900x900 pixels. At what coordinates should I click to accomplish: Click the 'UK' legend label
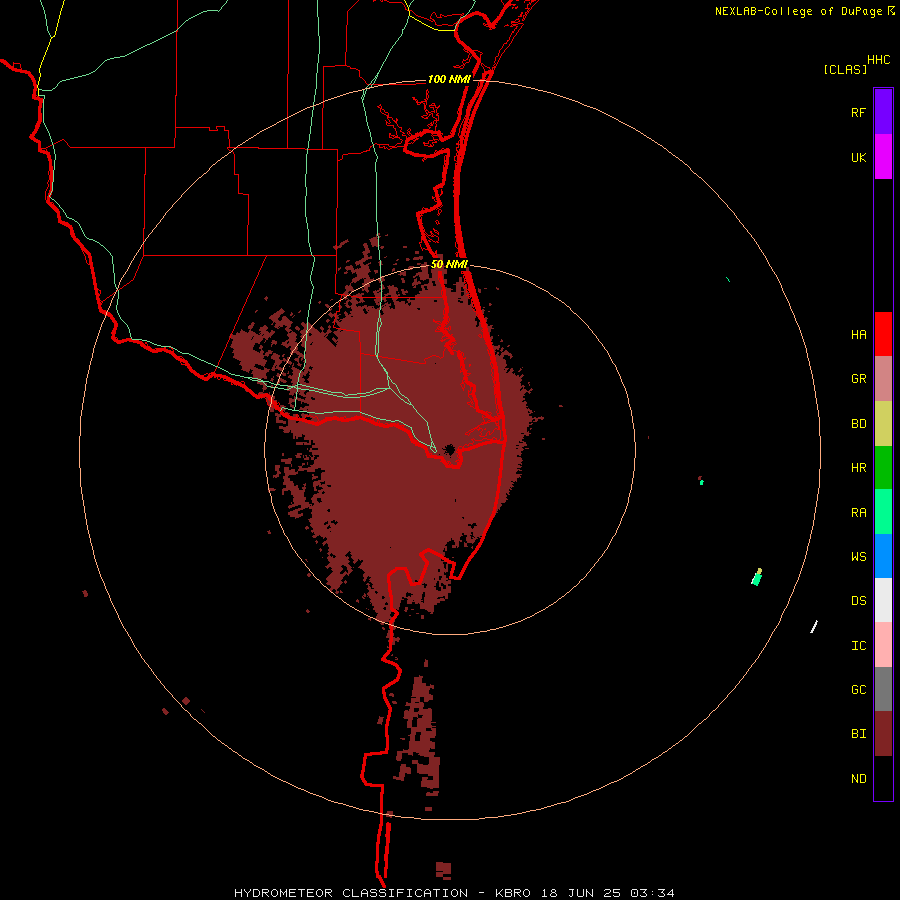(858, 157)
